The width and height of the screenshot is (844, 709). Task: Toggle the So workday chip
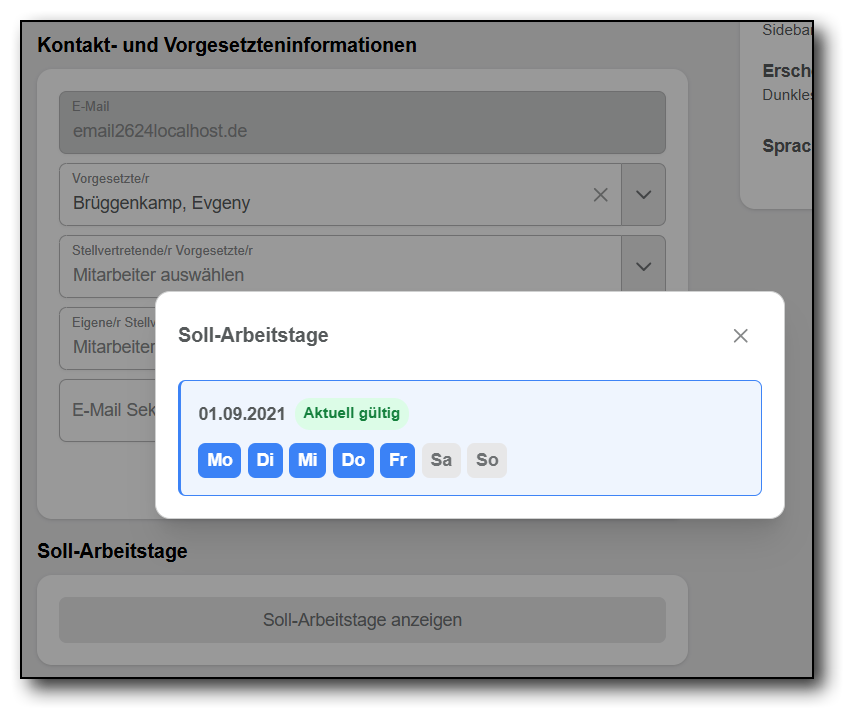487,460
